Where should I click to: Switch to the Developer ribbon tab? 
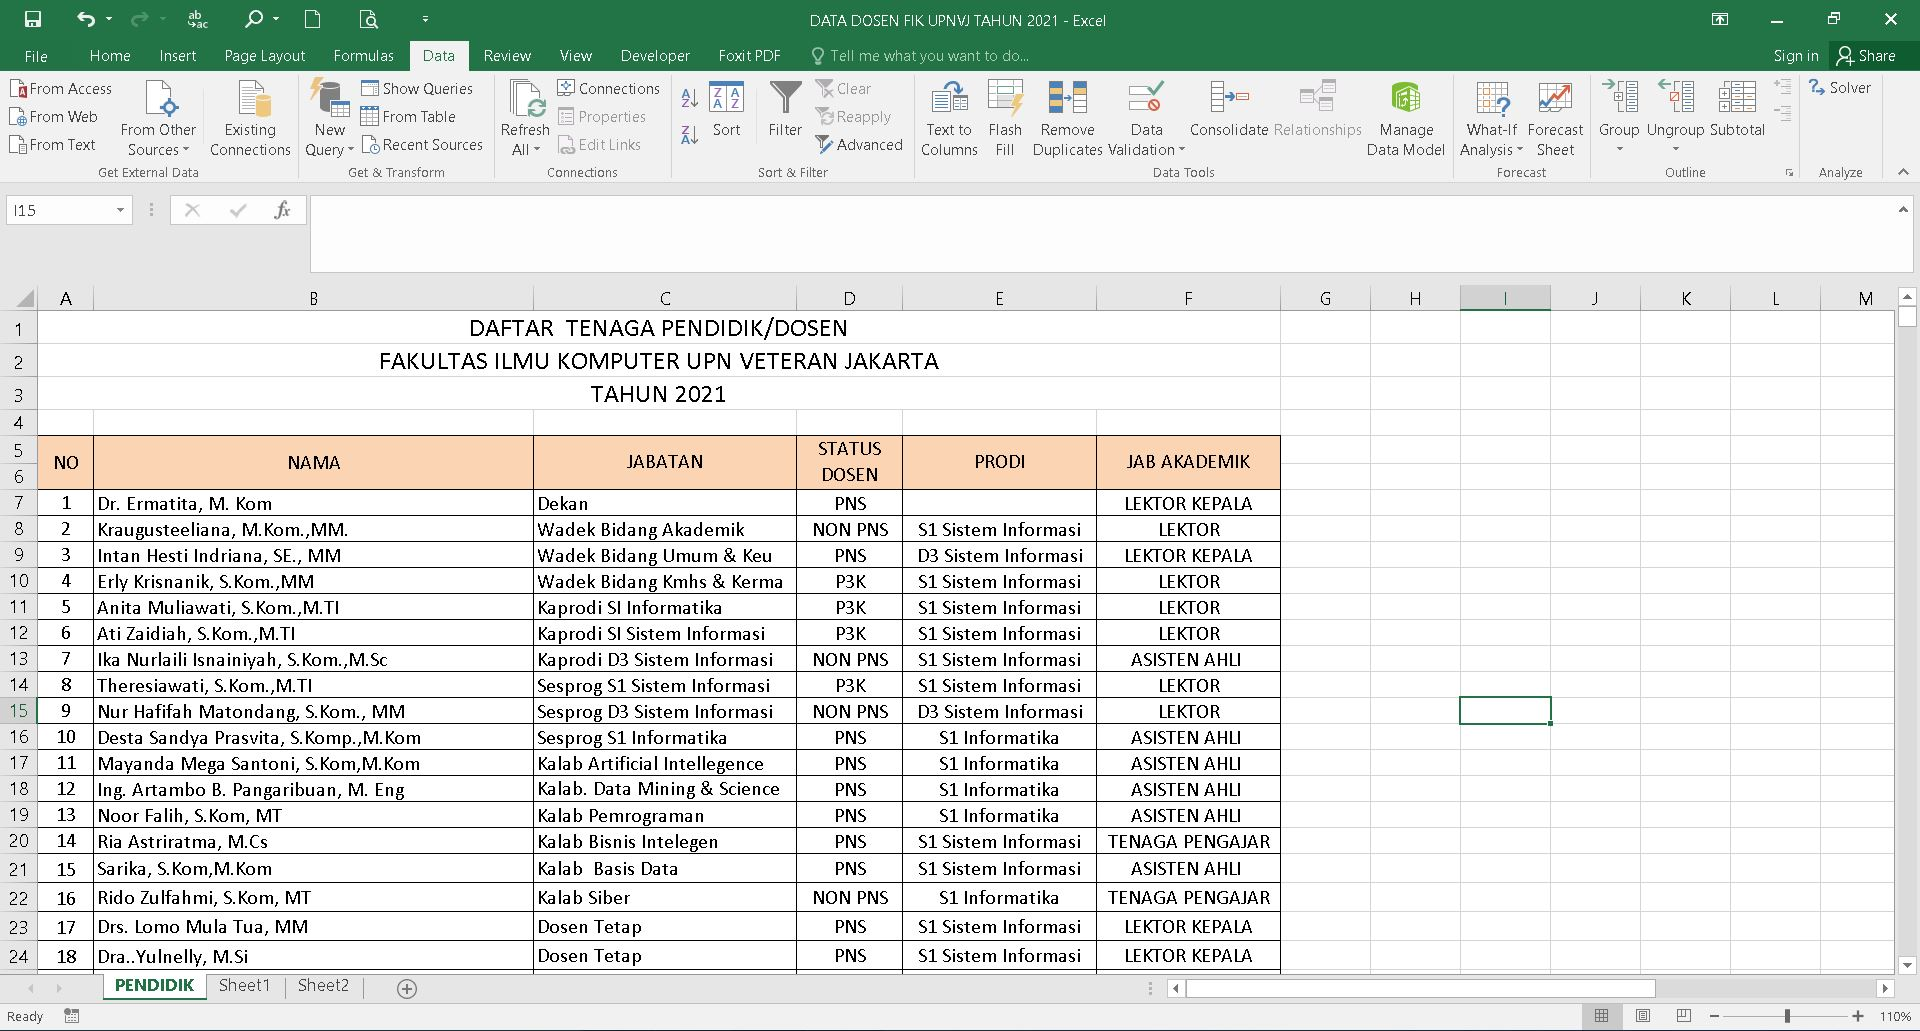[x=655, y=56]
